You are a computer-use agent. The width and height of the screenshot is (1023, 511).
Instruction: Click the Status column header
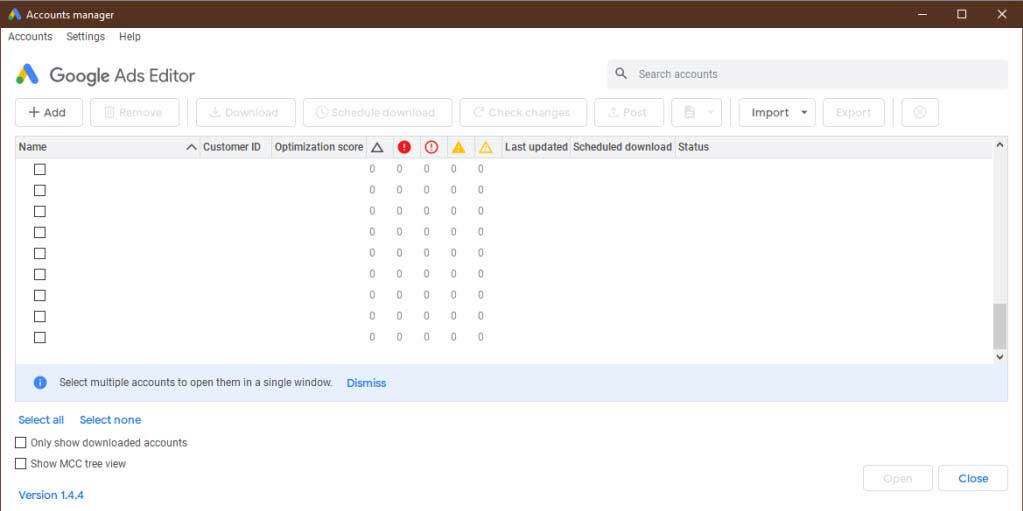click(x=693, y=147)
